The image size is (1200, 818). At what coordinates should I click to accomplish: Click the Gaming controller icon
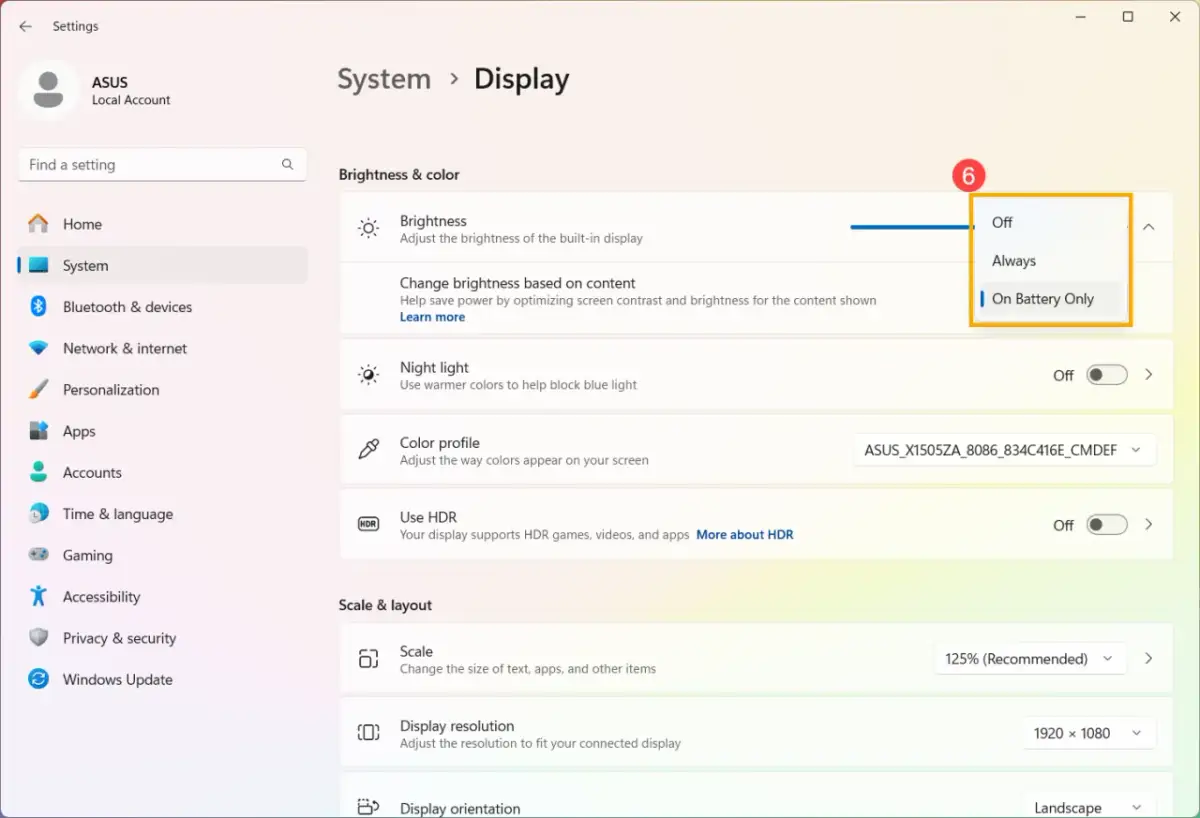coord(39,555)
